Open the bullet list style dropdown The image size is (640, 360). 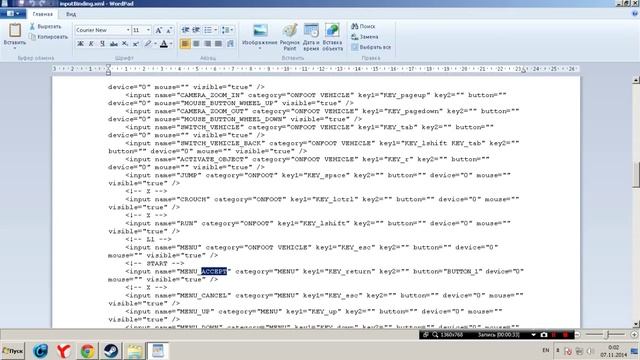[x=216, y=30]
